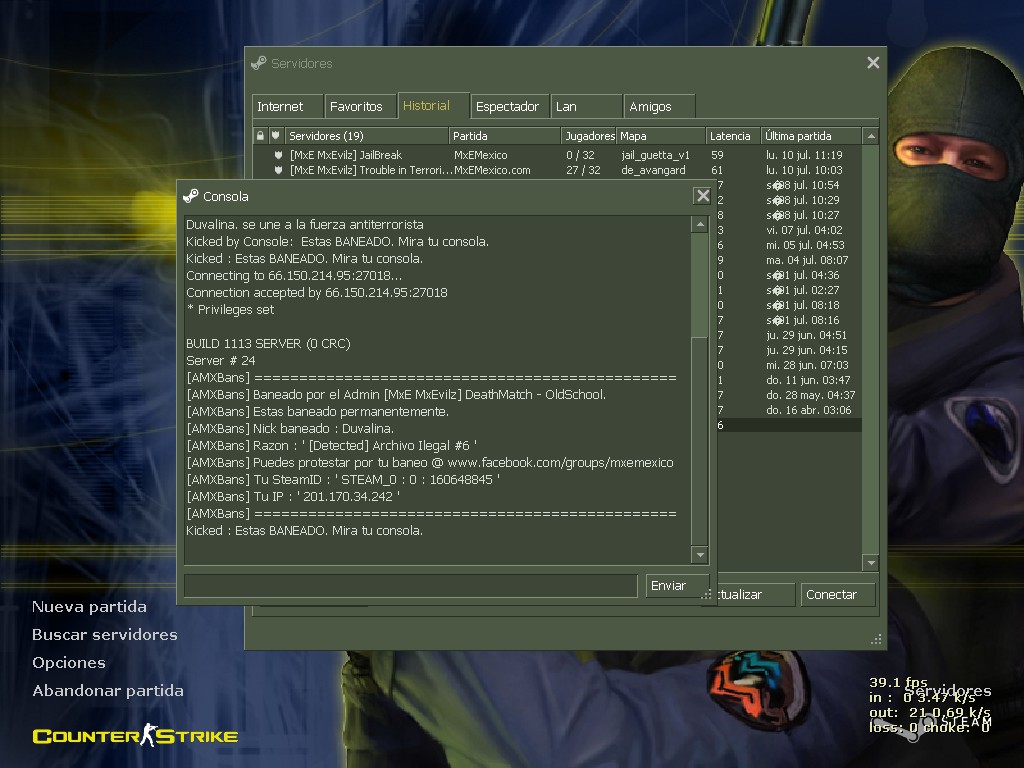1024x768 pixels.
Task: Select the Historial tab
Action: click(x=434, y=106)
